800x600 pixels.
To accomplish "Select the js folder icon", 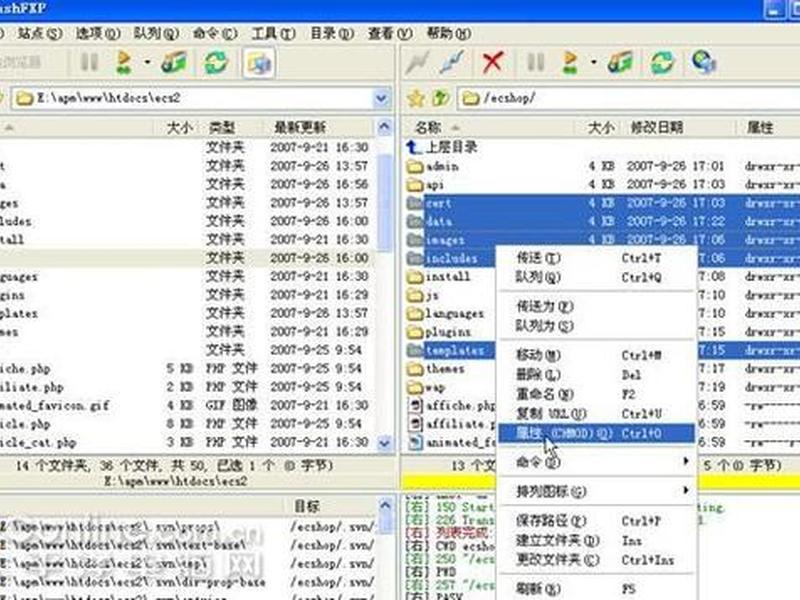I will pos(415,295).
